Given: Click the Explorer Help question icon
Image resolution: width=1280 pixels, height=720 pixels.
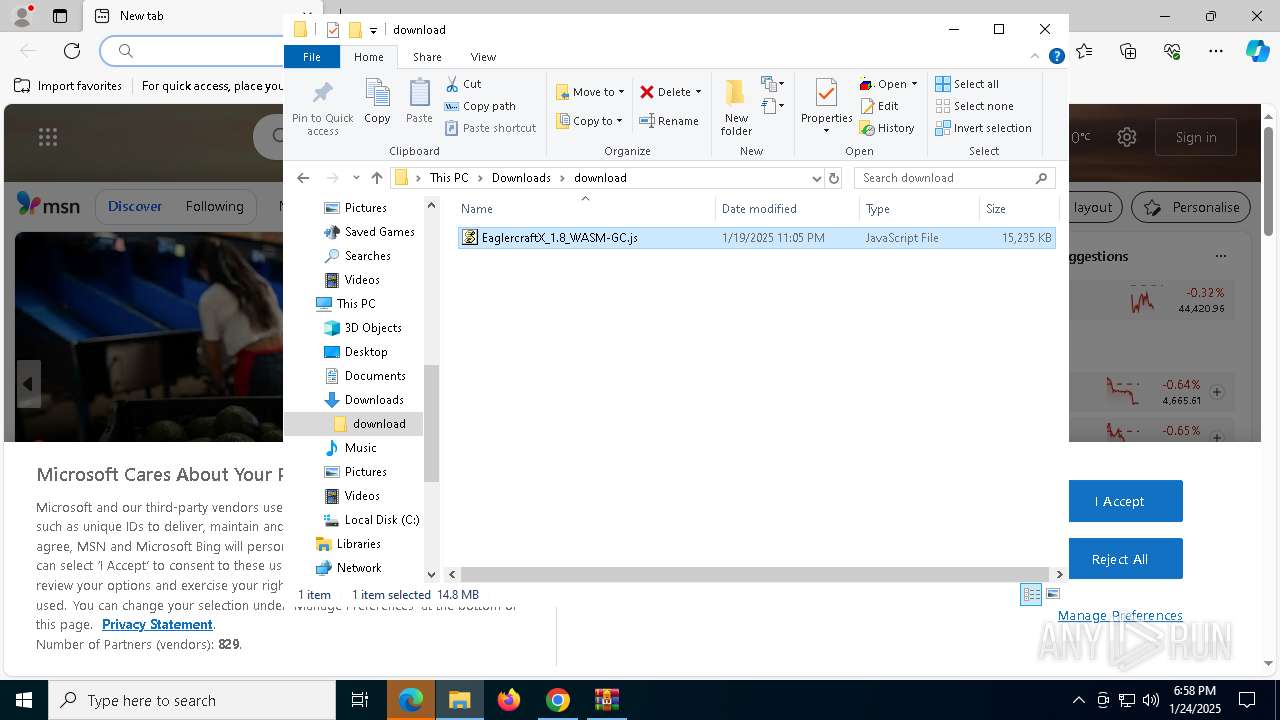Looking at the screenshot, I should [1056, 57].
